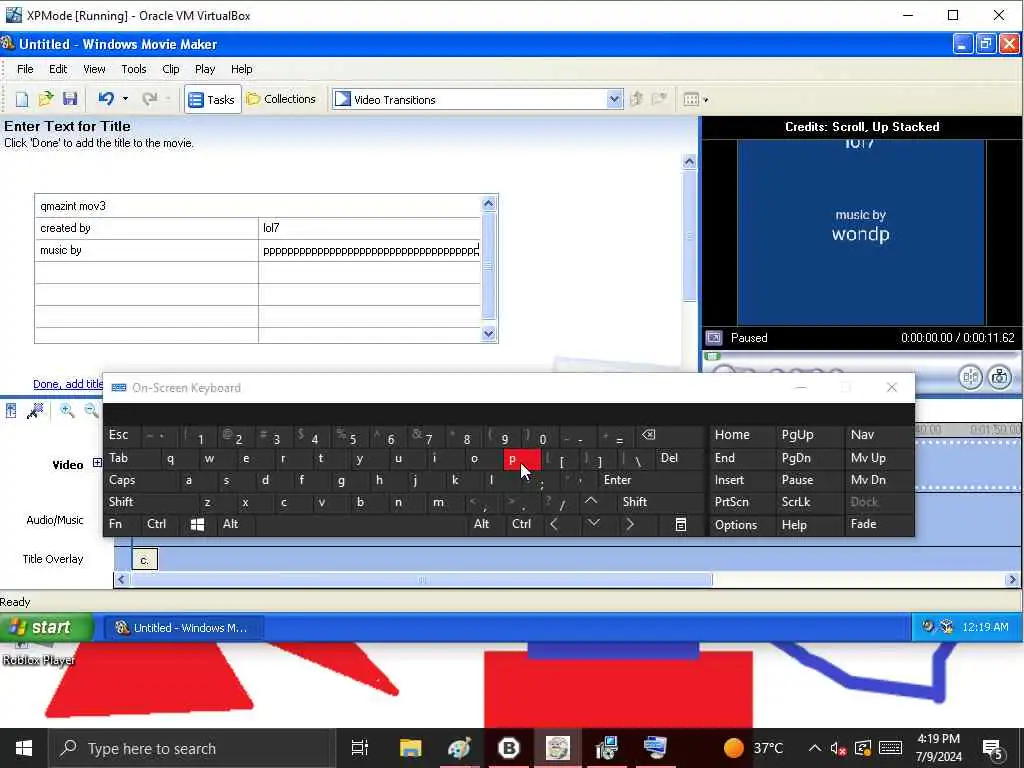
Task: Open the Help menu
Action: tap(241, 69)
